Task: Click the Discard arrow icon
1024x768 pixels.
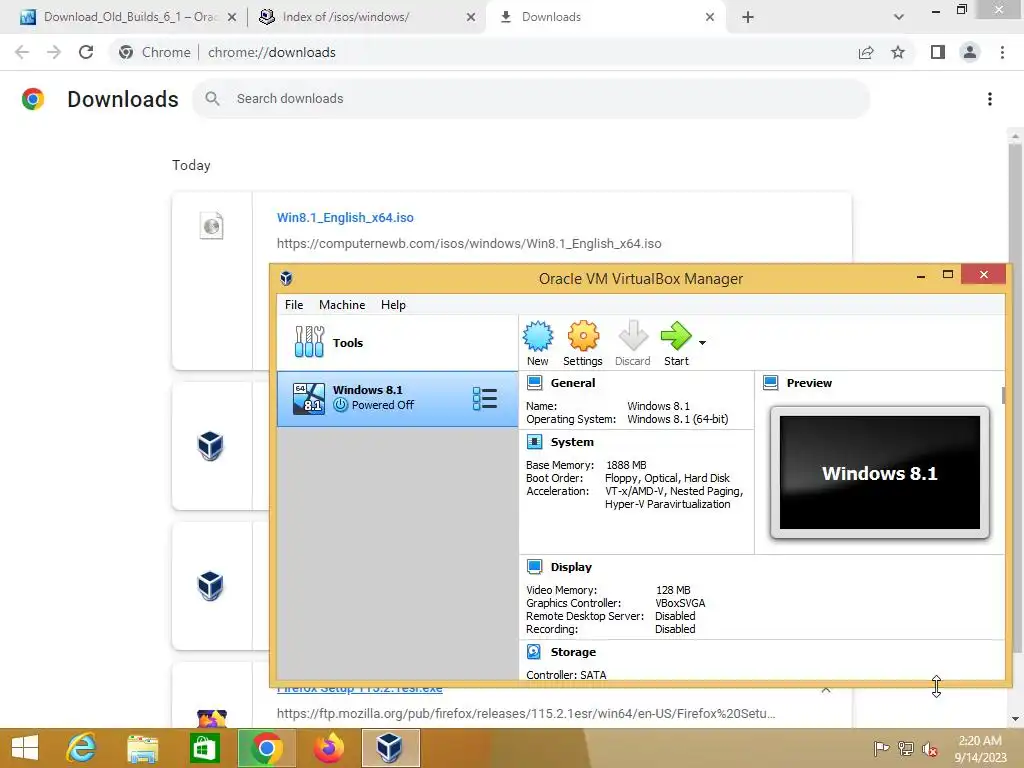Action: [x=632, y=336]
